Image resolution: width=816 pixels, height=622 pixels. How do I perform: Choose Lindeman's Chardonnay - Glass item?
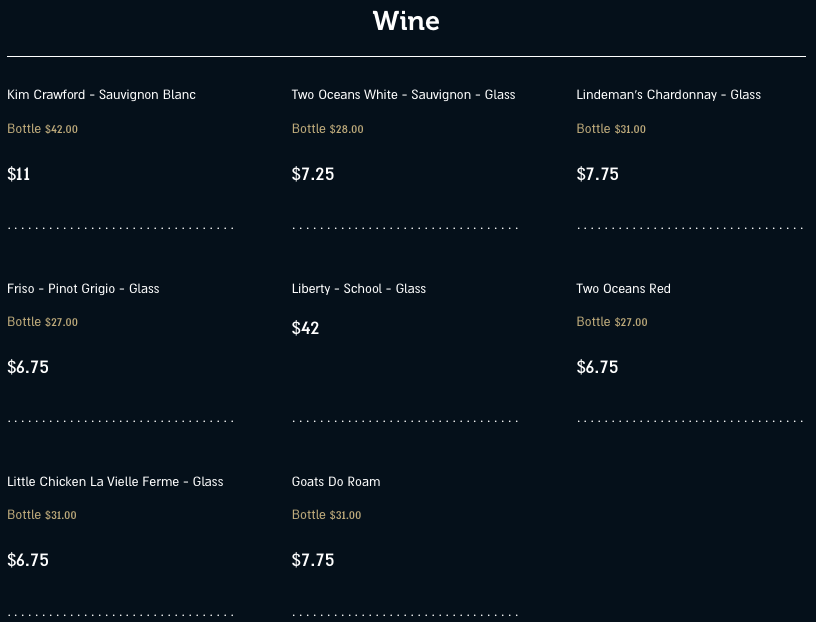coord(668,95)
